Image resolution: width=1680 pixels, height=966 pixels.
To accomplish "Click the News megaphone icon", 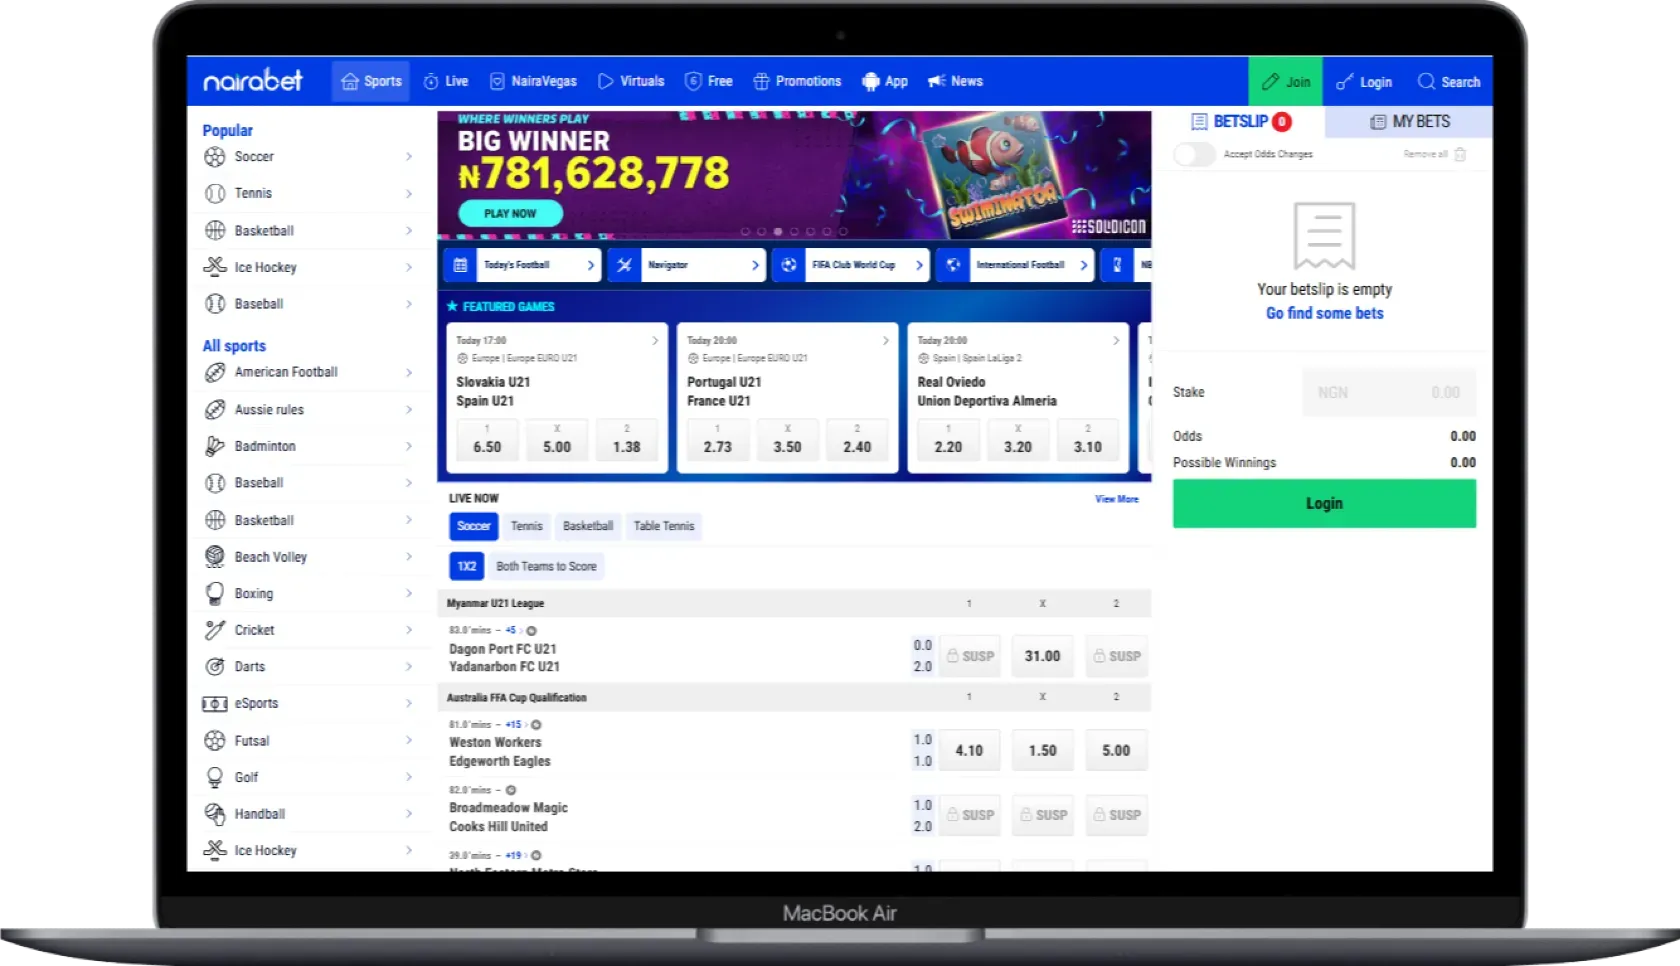I will point(937,81).
